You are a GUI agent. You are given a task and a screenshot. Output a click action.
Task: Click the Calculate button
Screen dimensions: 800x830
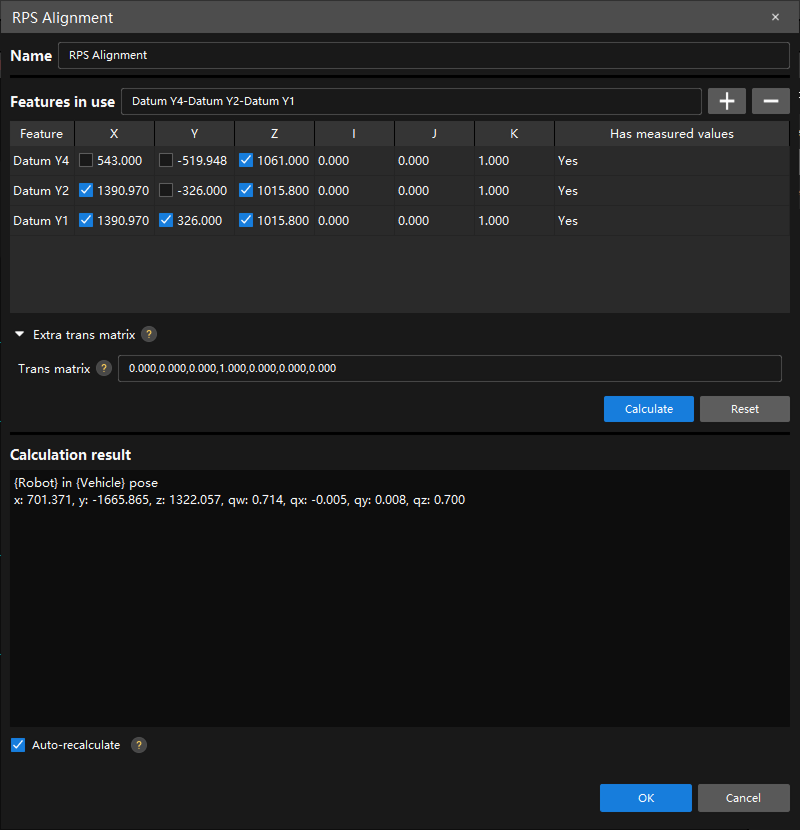coord(649,409)
